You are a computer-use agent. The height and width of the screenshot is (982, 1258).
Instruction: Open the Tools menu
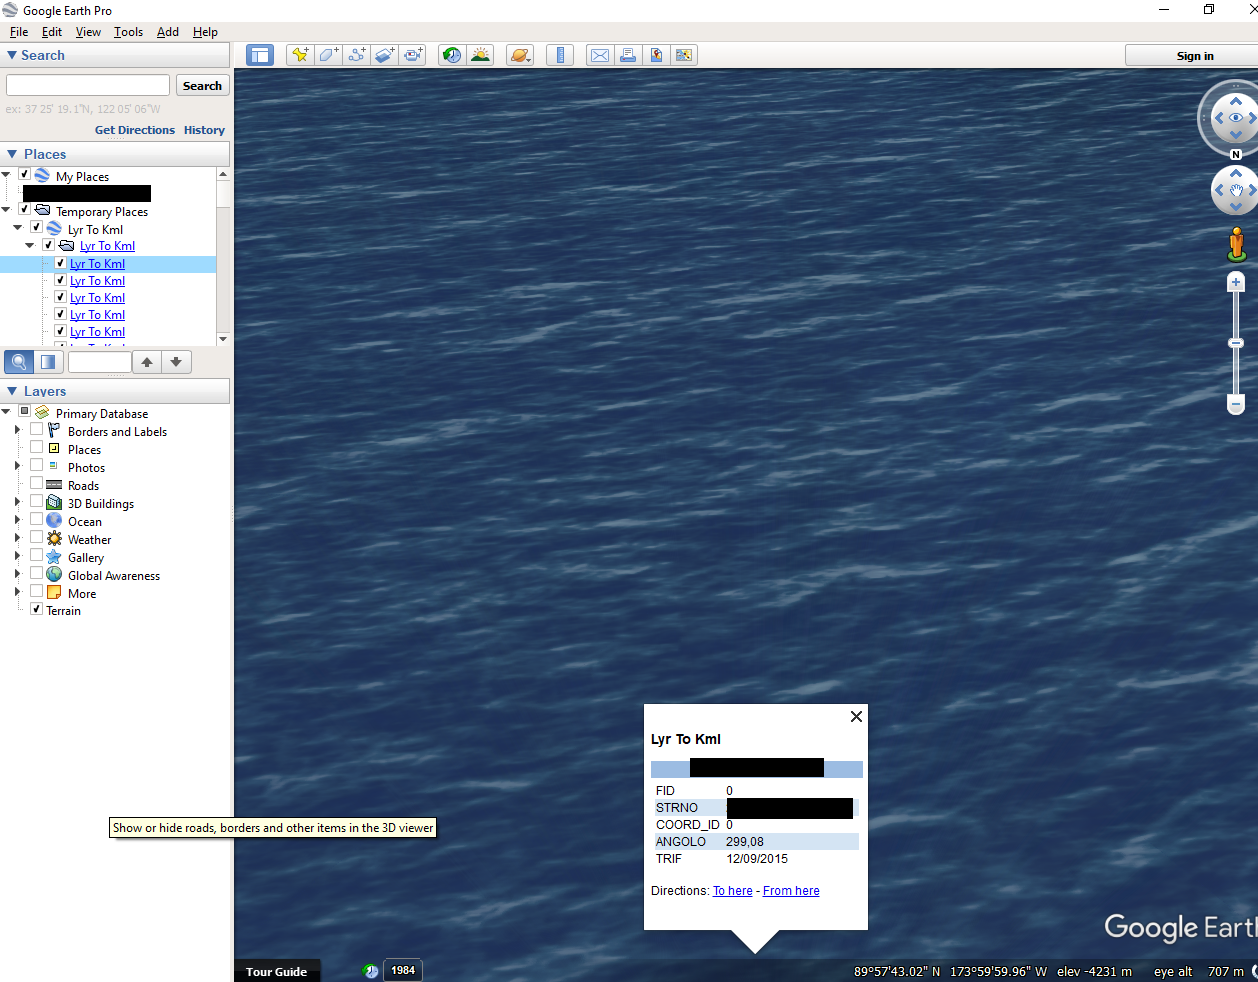point(128,32)
